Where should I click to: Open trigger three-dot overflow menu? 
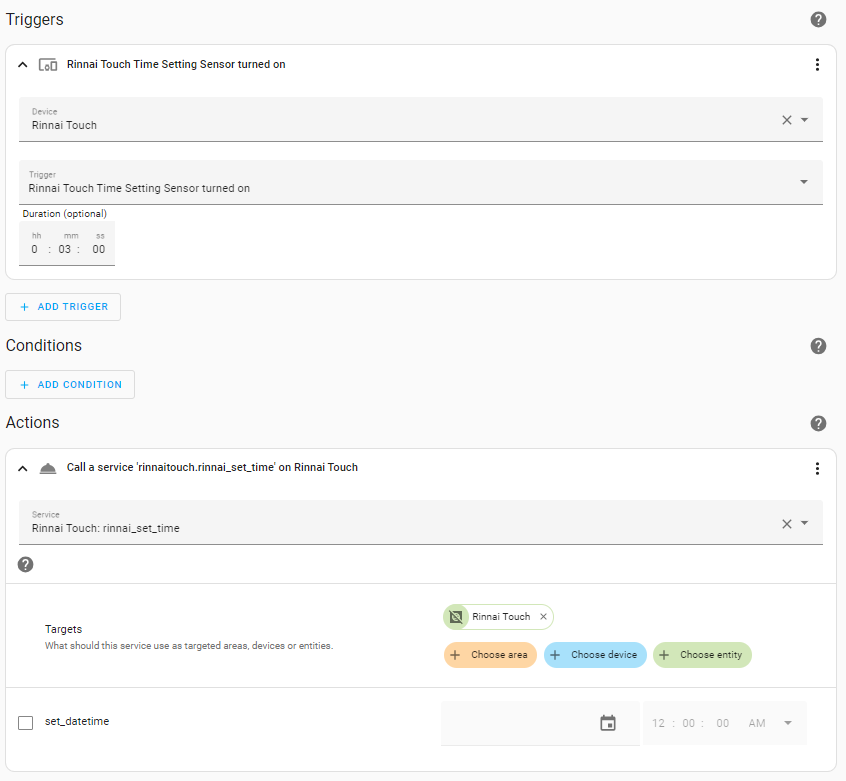[817, 65]
